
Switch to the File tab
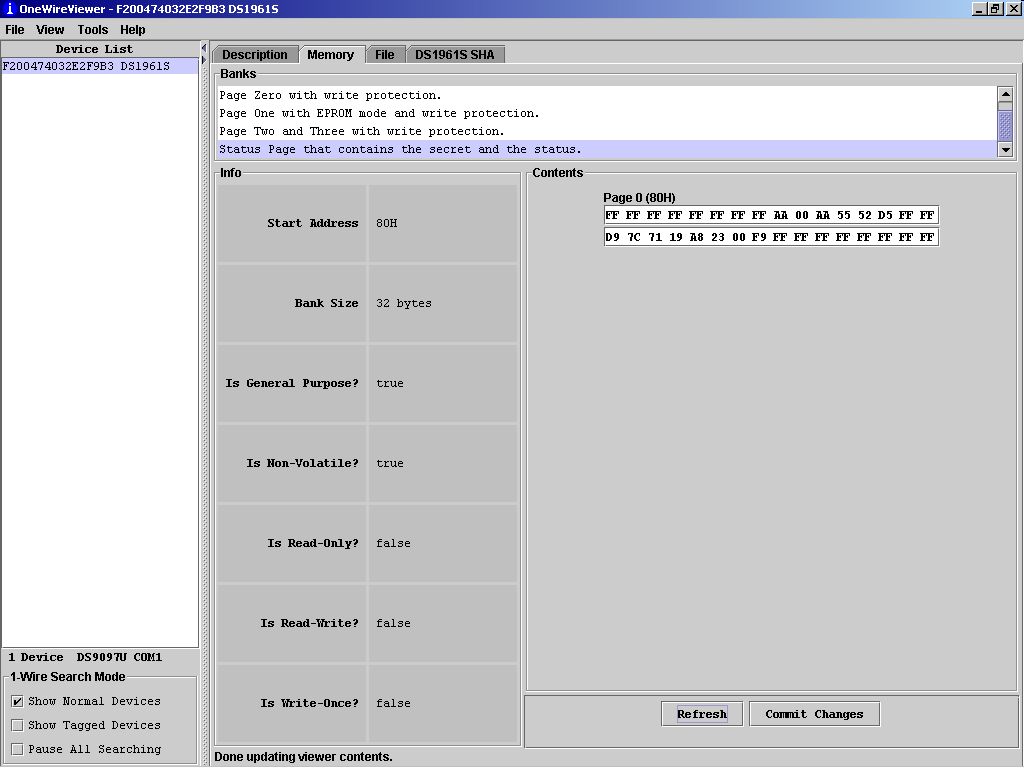[385, 55]
